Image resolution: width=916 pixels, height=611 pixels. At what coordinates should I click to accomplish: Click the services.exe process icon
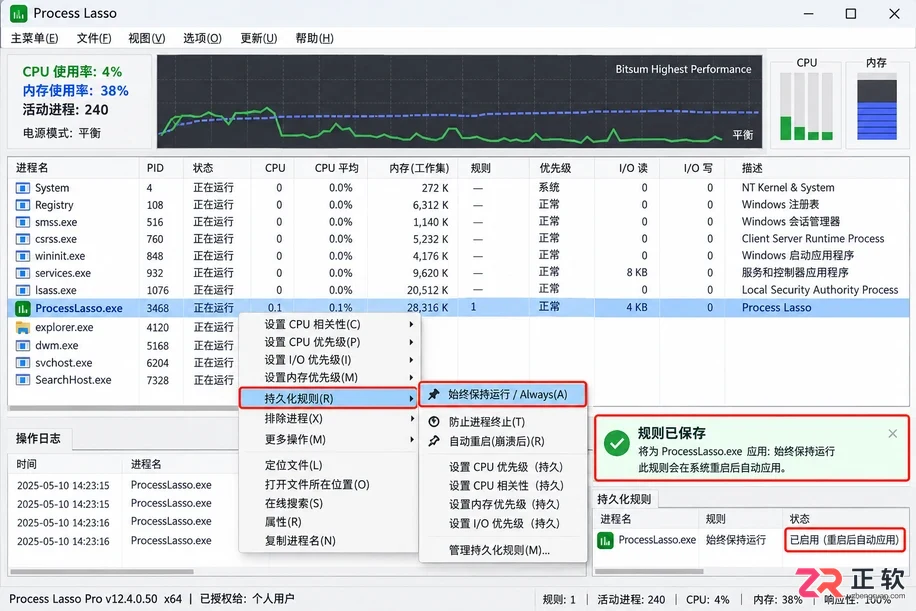23,273
